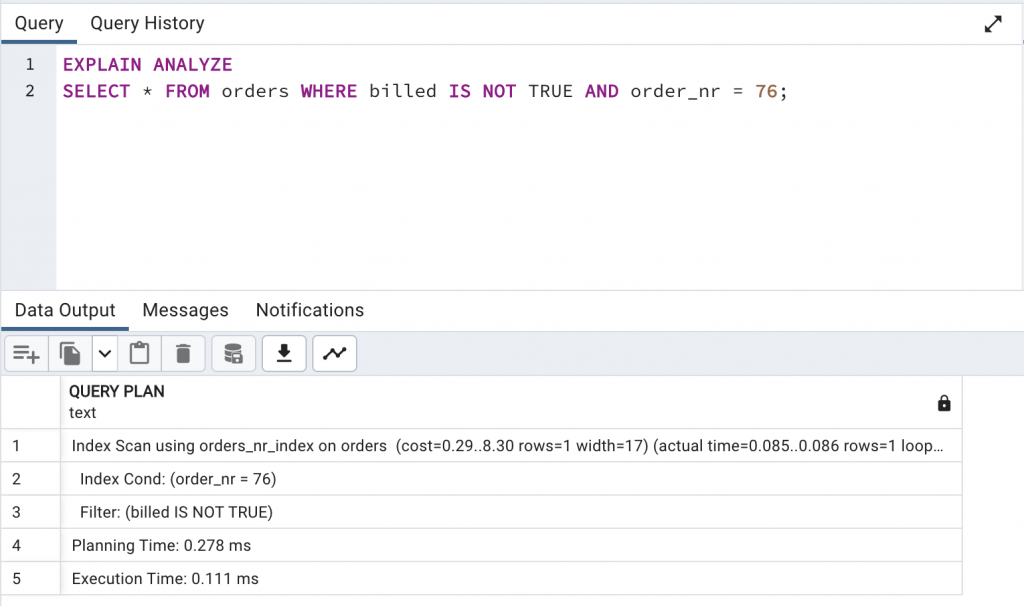Click the Copy icon in the results toolbar

point(70,354)
